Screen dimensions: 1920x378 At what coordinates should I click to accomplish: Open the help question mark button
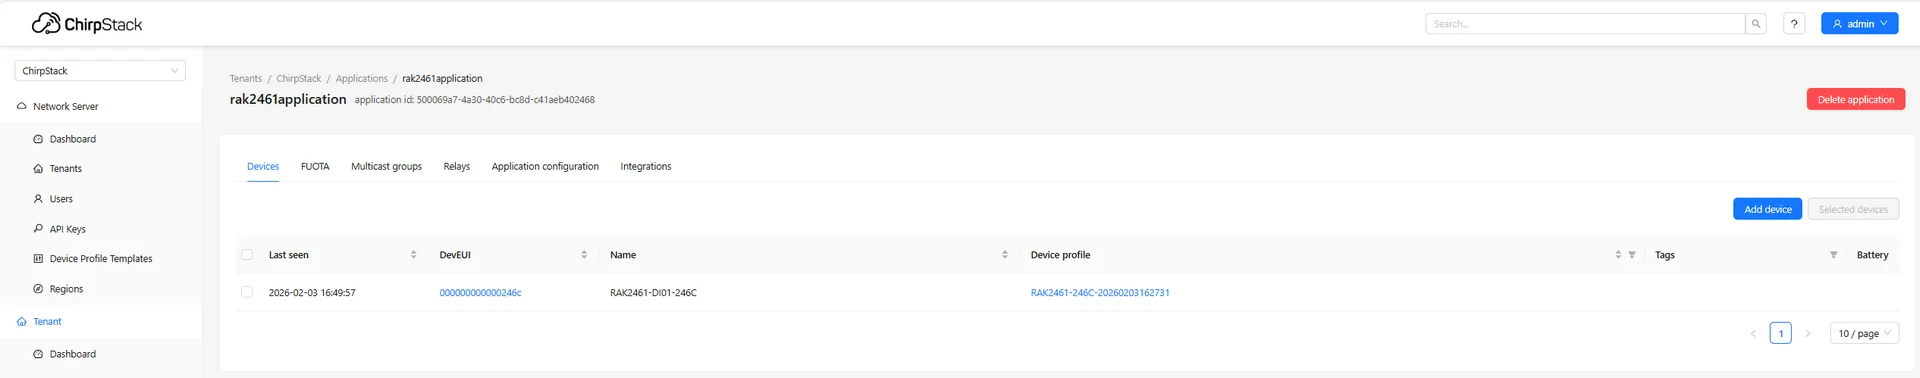(1794, 24)
